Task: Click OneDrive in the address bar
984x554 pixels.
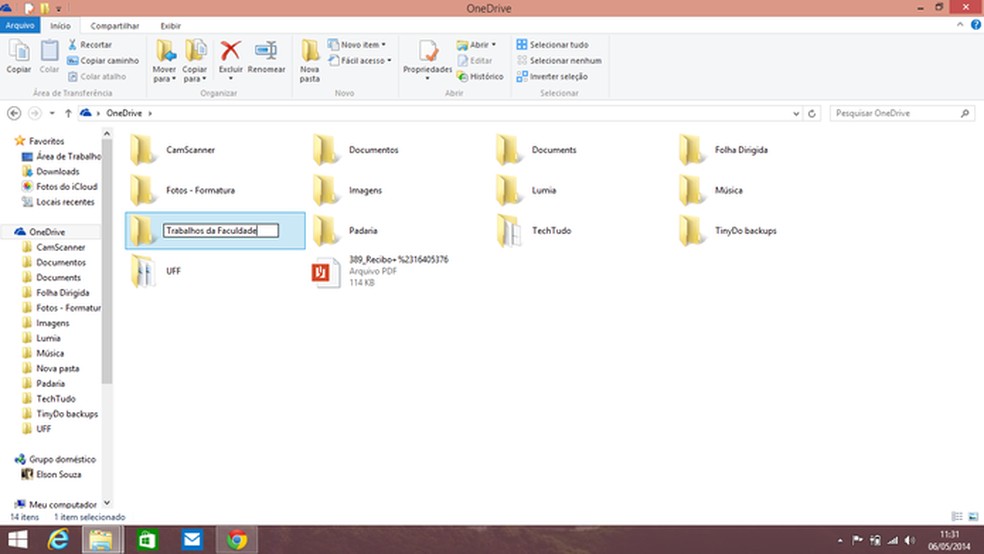Action: [124, 113]
